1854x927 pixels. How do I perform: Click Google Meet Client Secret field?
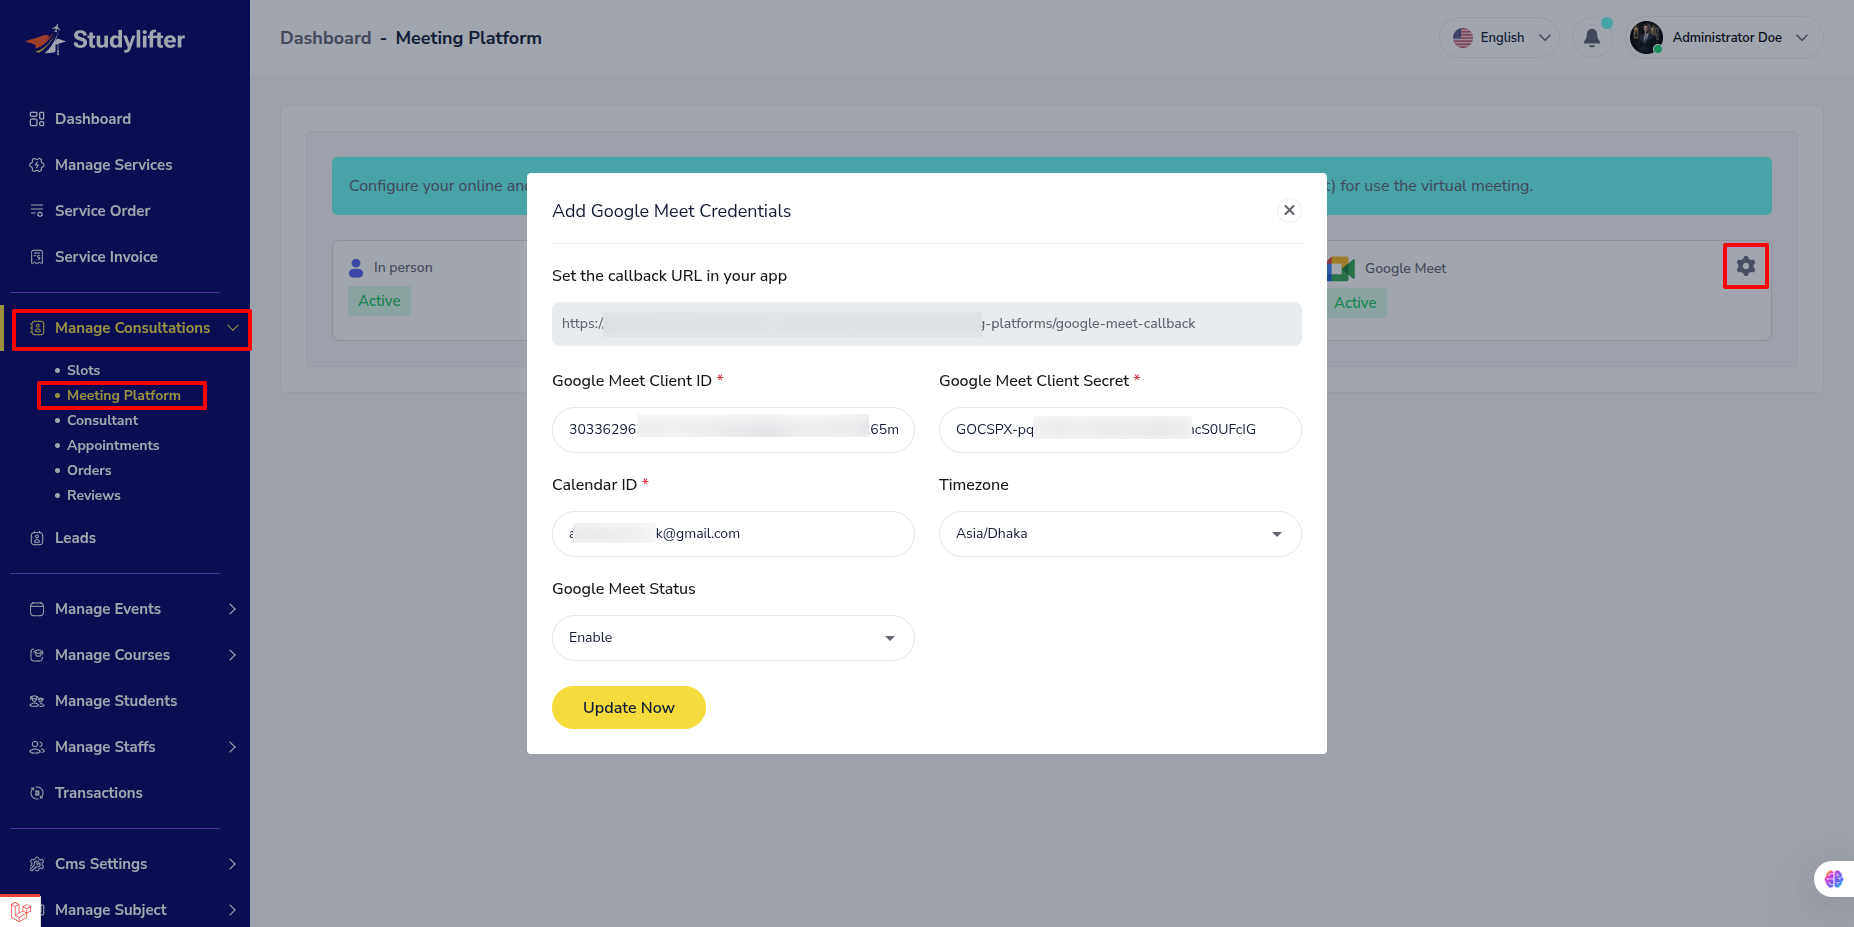(x=1120, y=430)
